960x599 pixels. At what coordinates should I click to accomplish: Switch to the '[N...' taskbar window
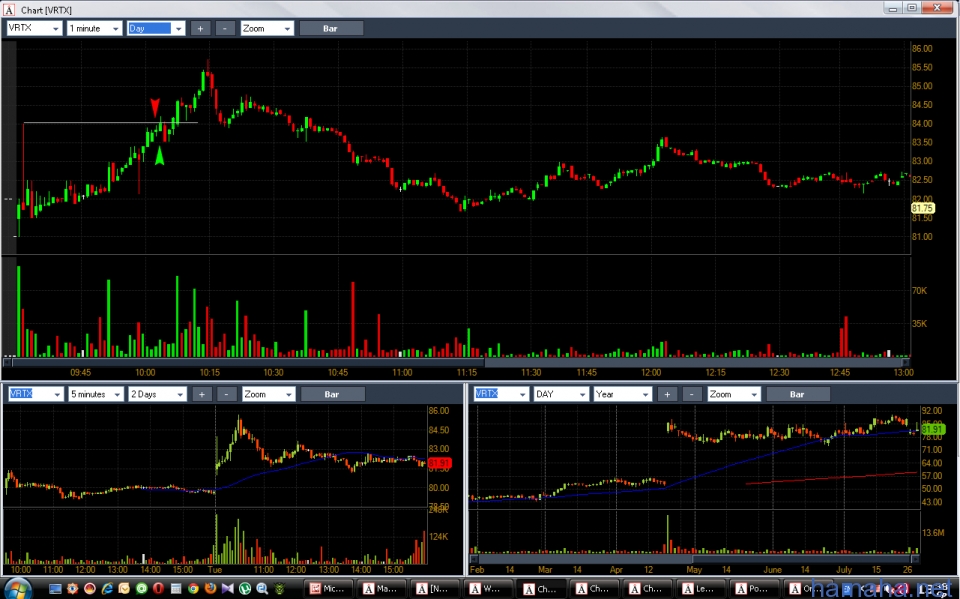click(435, 589)
